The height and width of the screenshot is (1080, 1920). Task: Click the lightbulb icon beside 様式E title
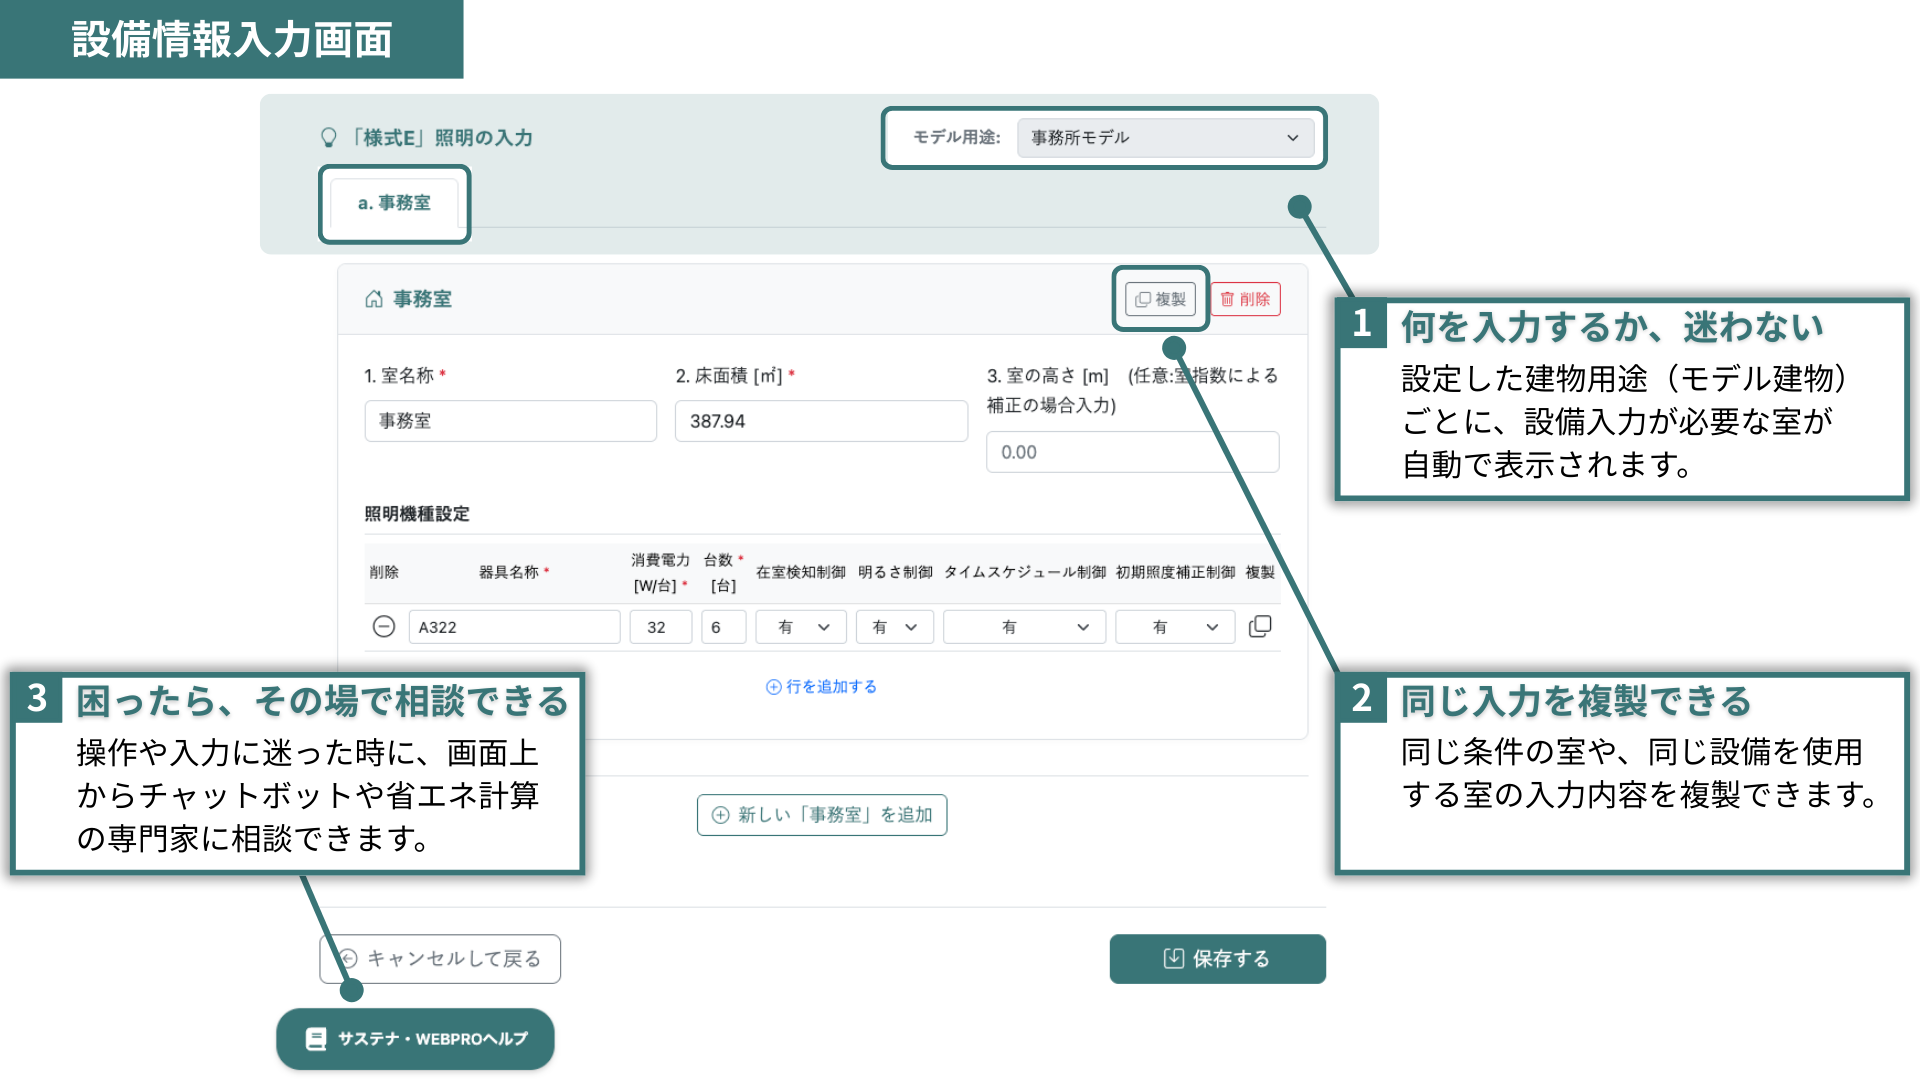(328, 138)
